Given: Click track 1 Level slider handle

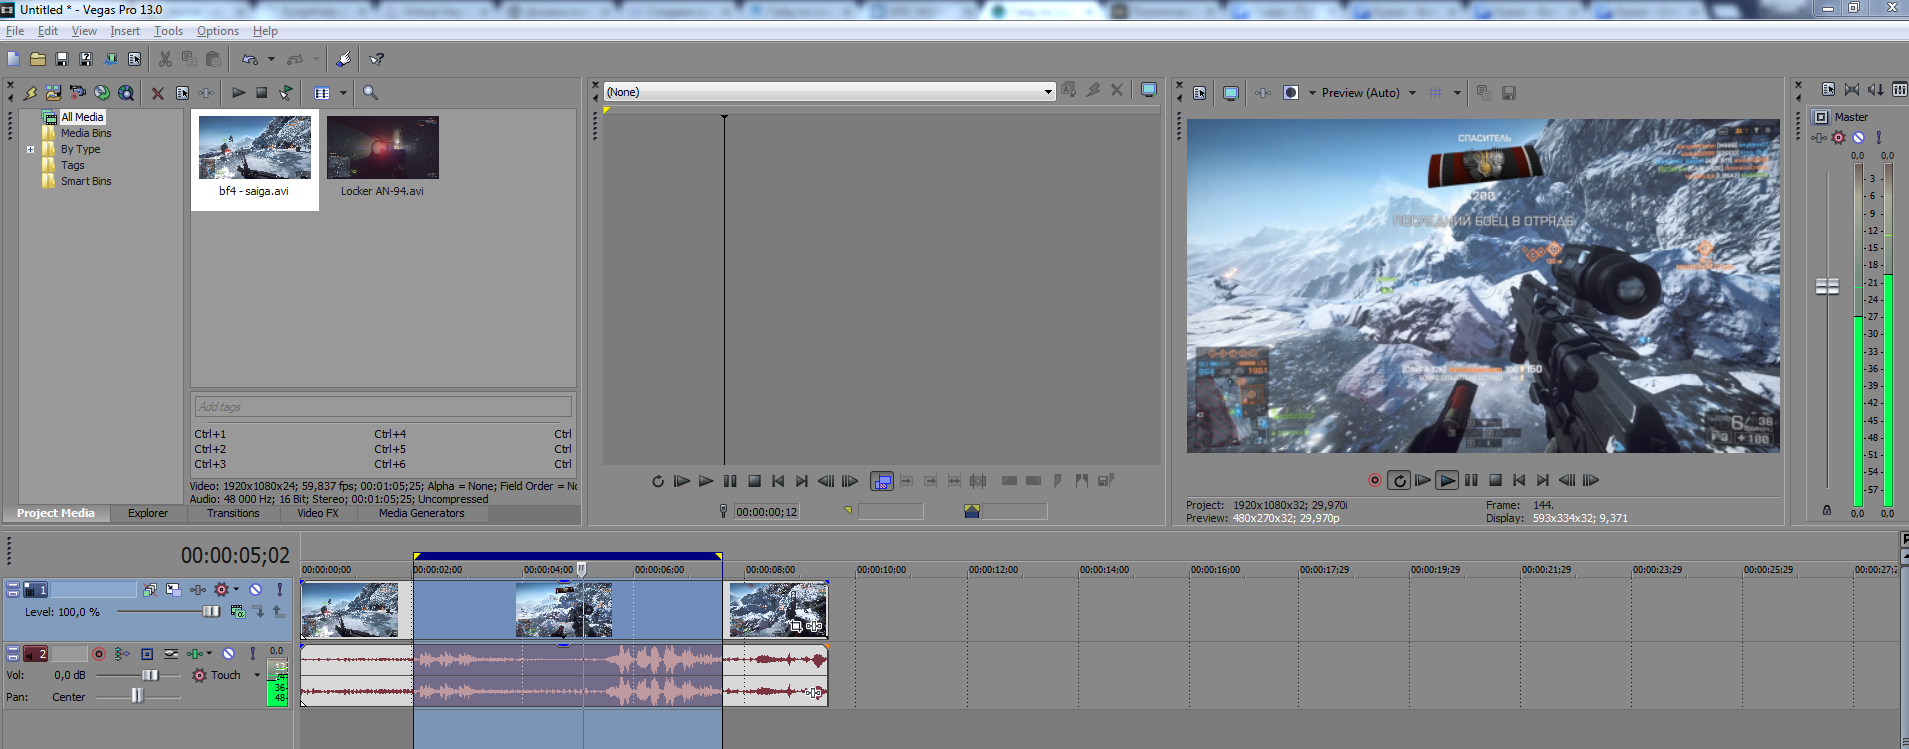Looking at the screenshot, I should (211, 612).
